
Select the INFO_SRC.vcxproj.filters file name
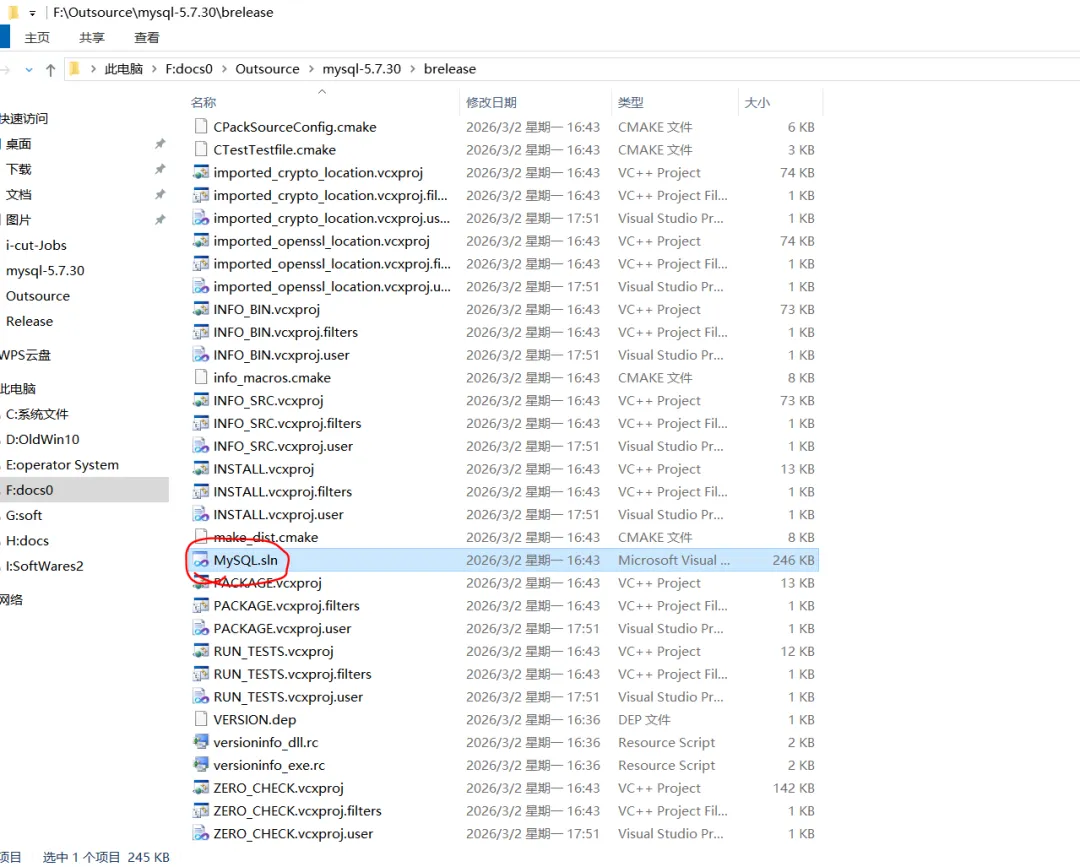tap(287, 424)
